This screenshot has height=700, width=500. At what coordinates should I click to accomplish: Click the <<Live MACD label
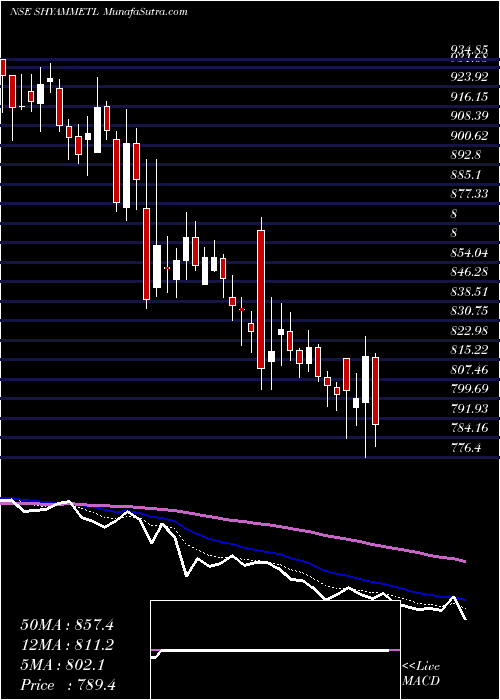421,674
